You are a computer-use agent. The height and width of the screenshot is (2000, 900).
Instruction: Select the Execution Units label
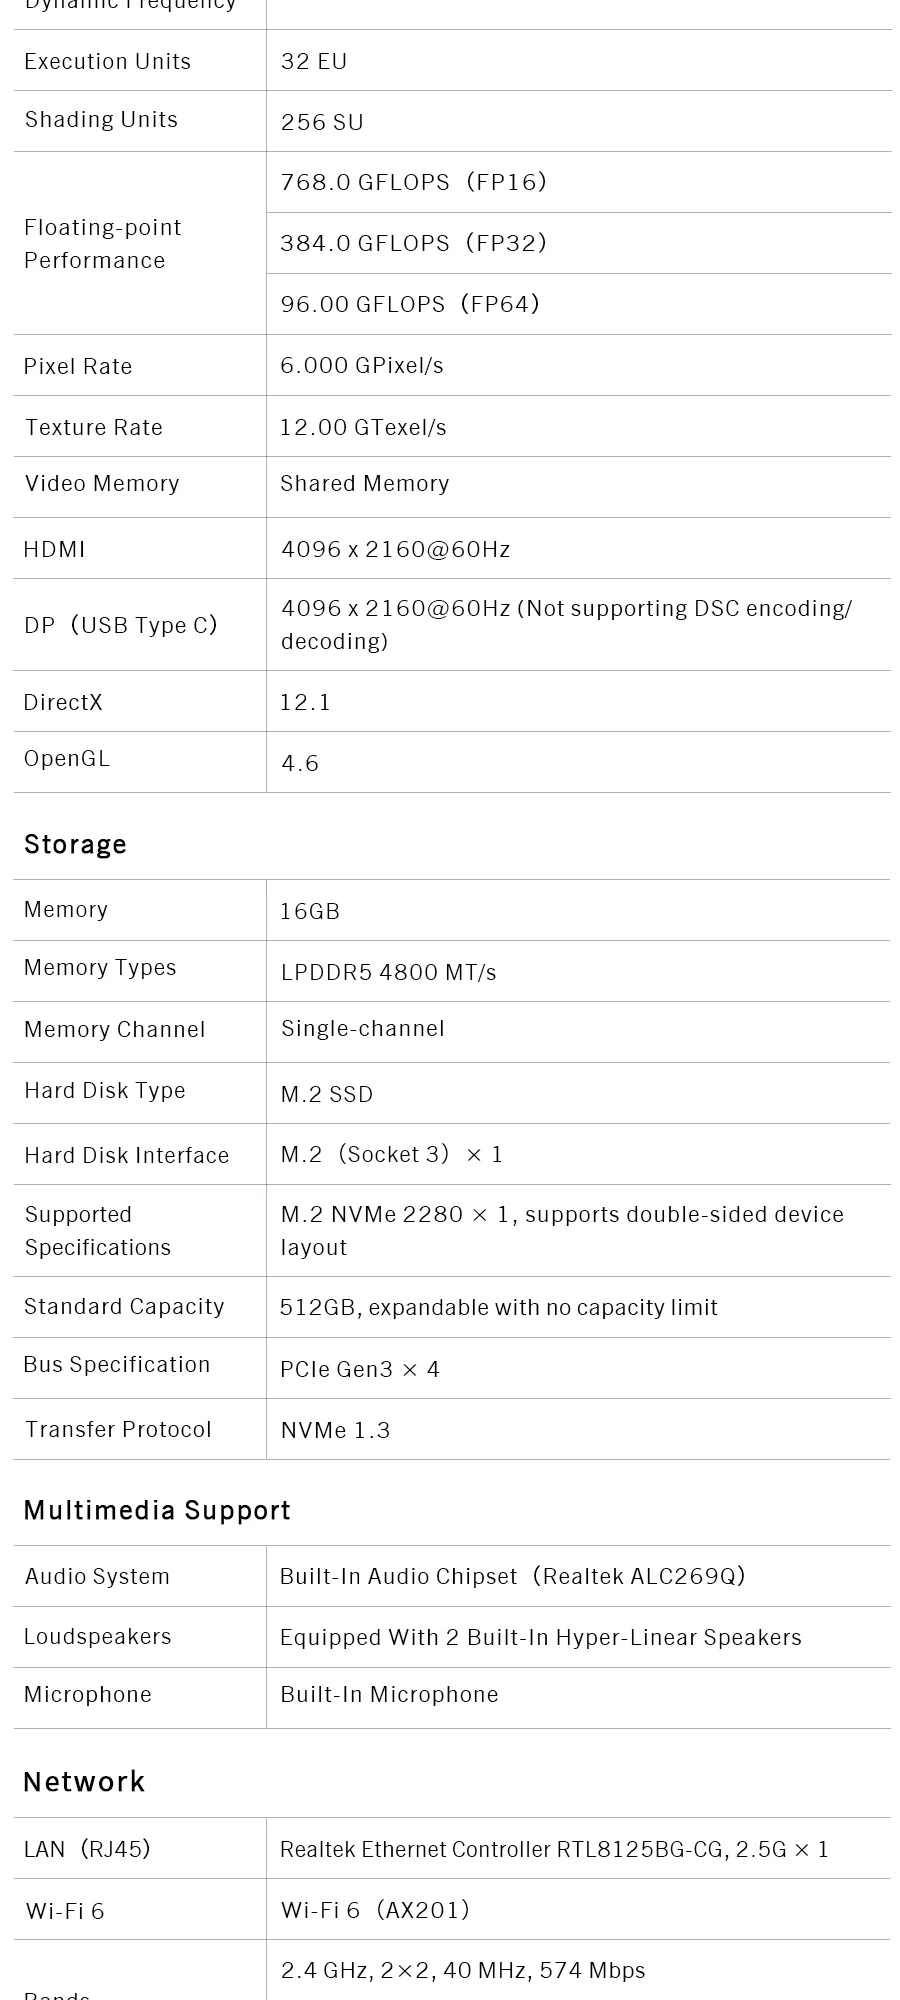click(x=107, y=61)
